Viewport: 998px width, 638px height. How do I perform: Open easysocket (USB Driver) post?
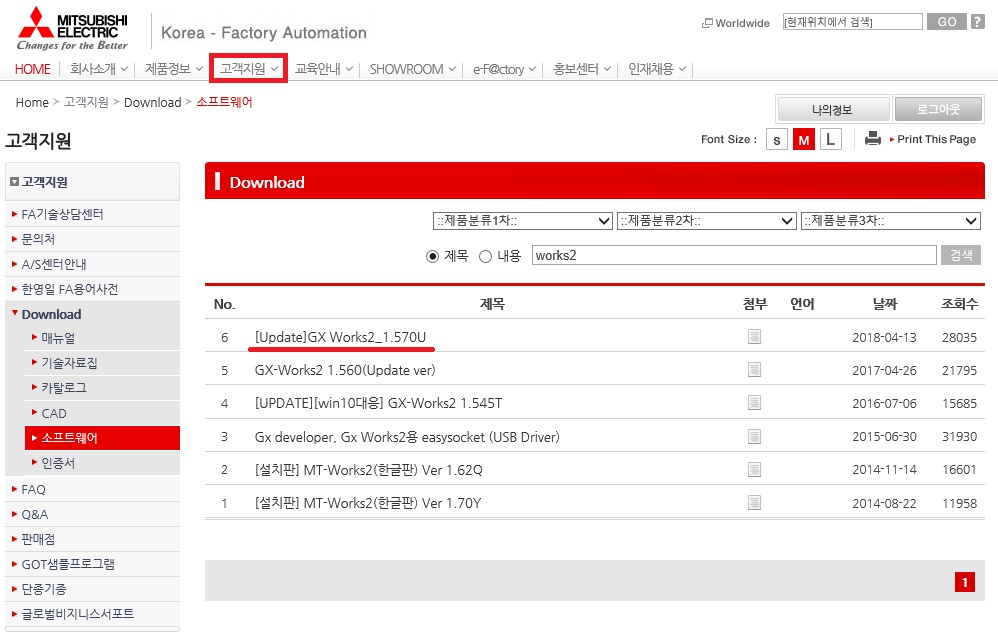407,437
